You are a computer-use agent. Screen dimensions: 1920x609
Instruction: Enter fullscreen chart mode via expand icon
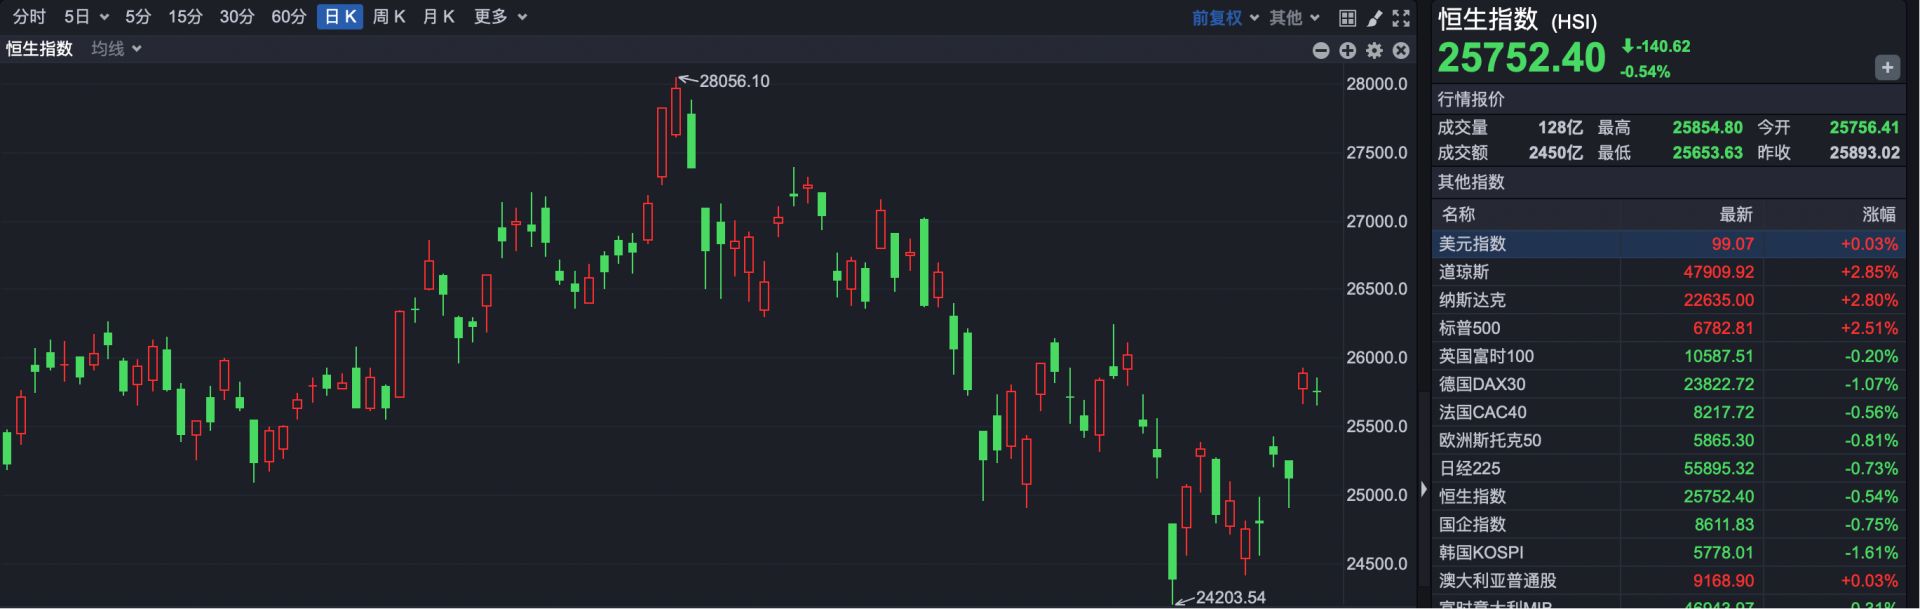point(1401,18)
